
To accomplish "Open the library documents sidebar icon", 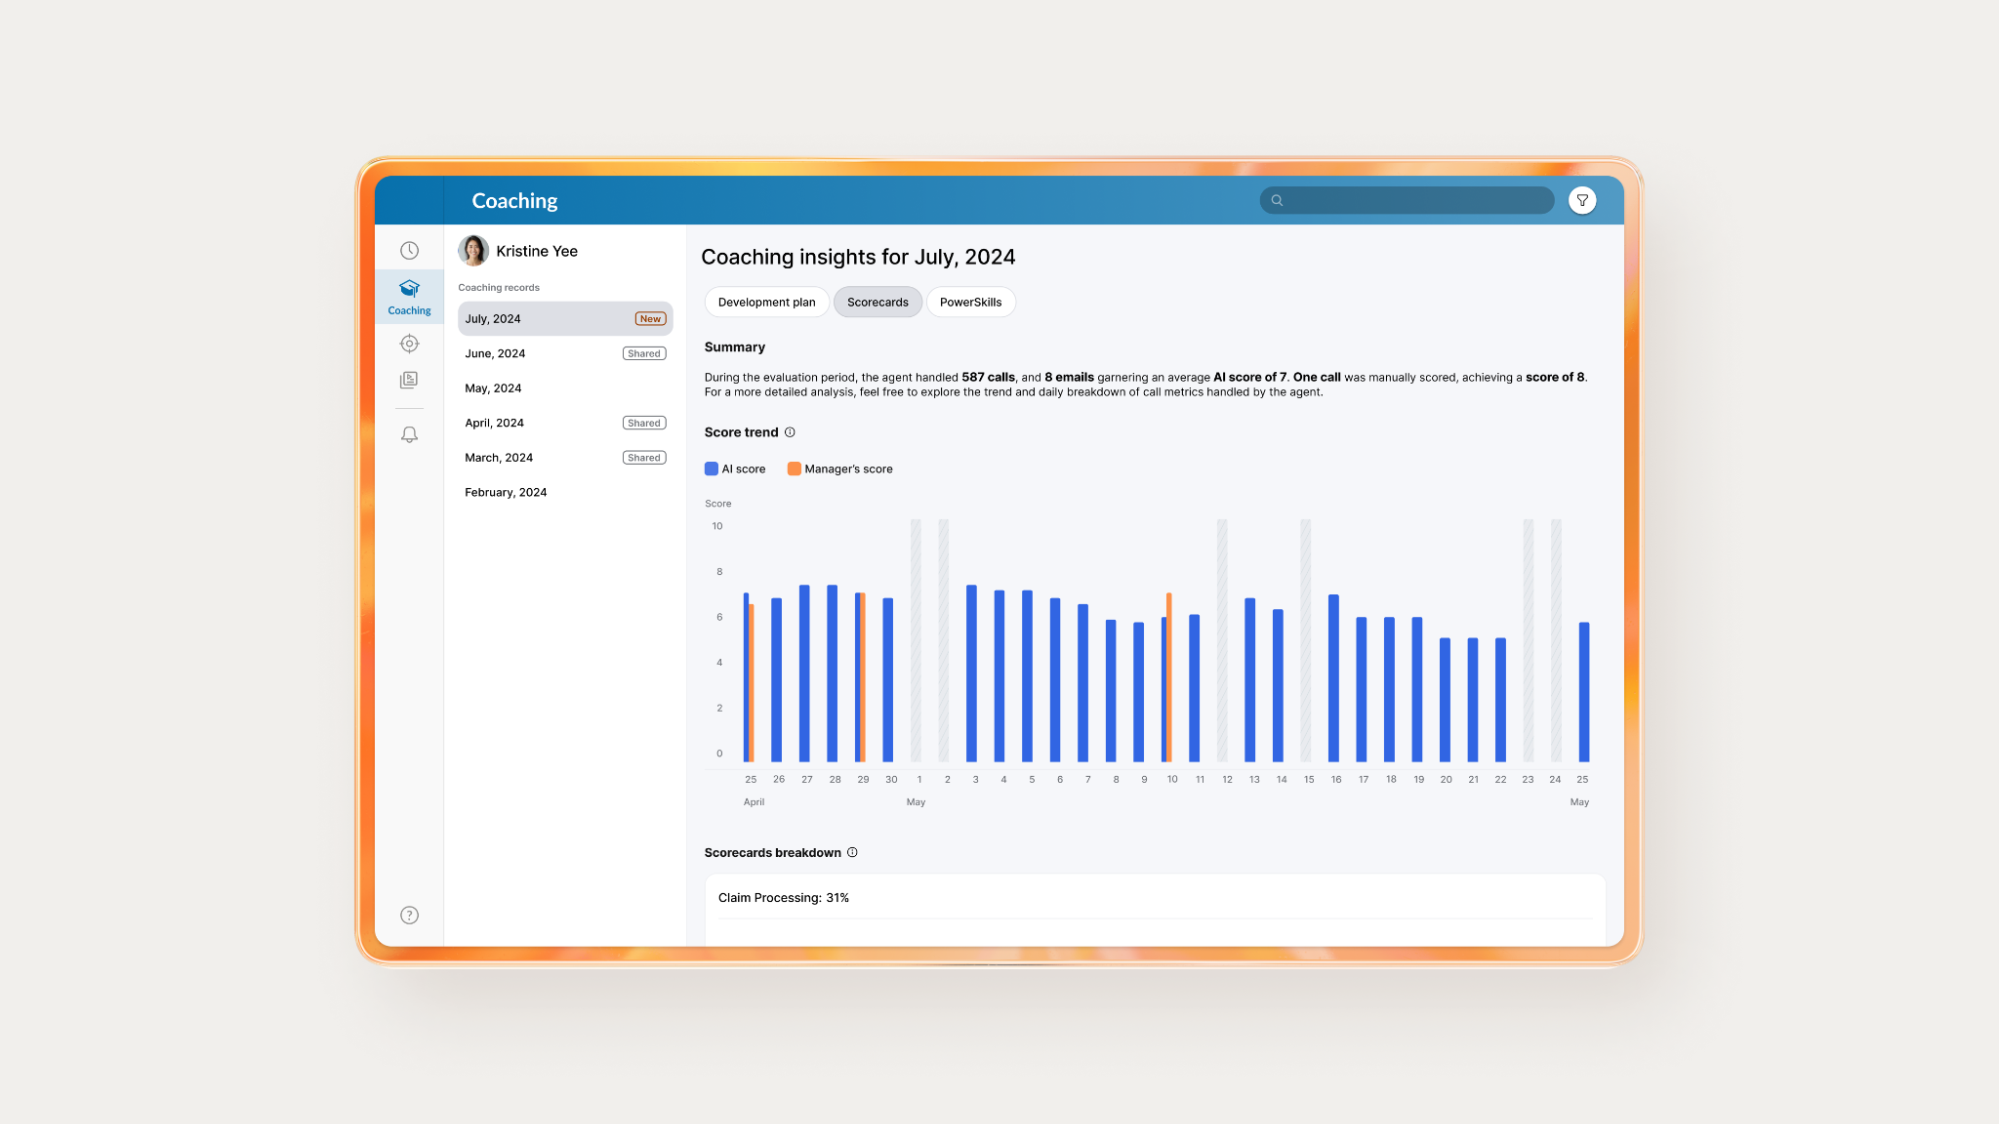I will (409, 380).
